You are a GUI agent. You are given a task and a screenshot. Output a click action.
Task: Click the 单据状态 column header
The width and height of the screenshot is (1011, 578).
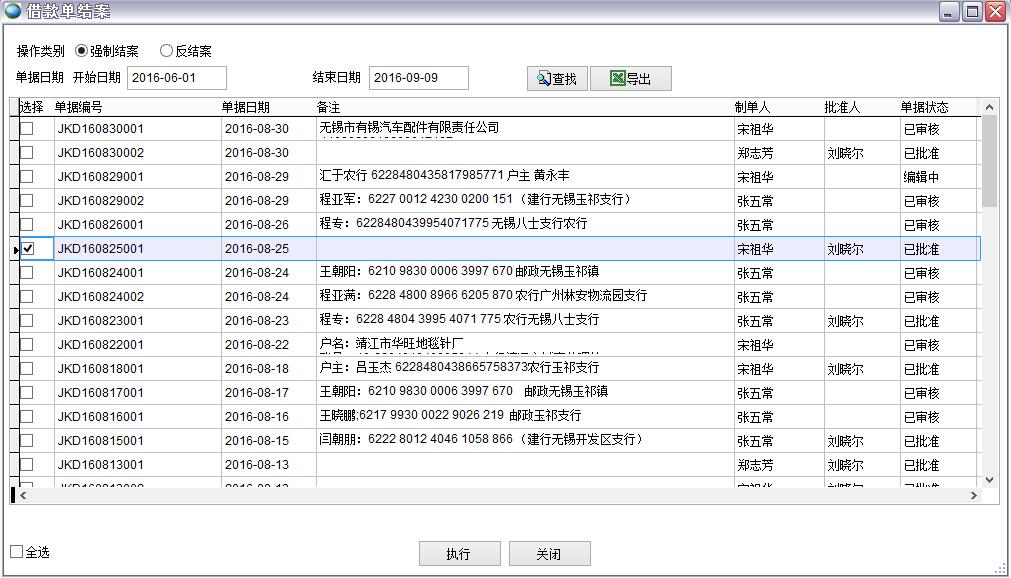925,107
